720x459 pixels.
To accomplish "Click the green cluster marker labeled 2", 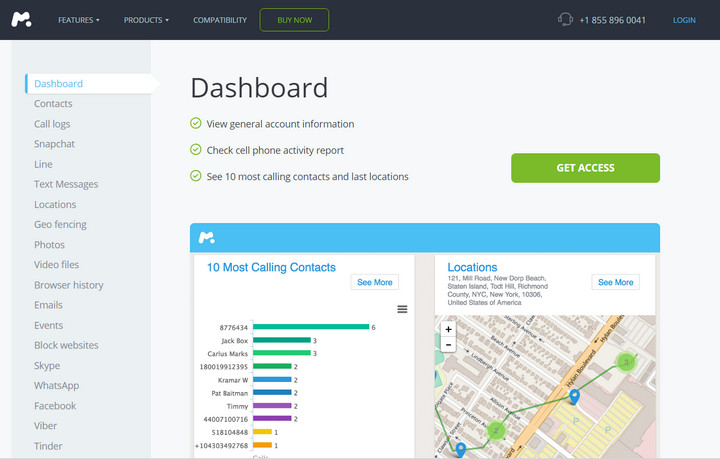I will coord(496,431).
